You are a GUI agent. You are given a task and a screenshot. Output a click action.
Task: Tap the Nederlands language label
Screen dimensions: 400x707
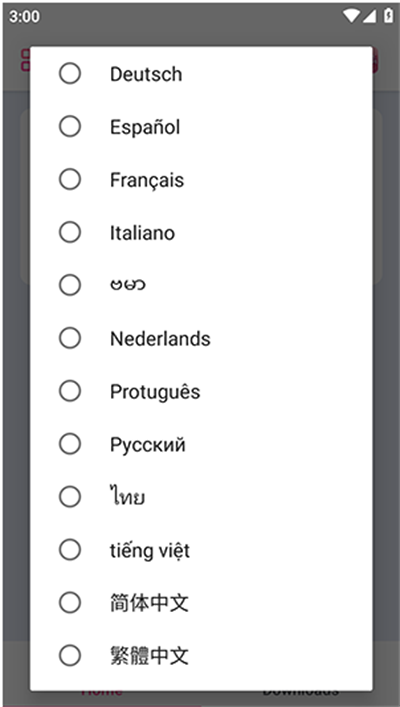tap(160, 339)
